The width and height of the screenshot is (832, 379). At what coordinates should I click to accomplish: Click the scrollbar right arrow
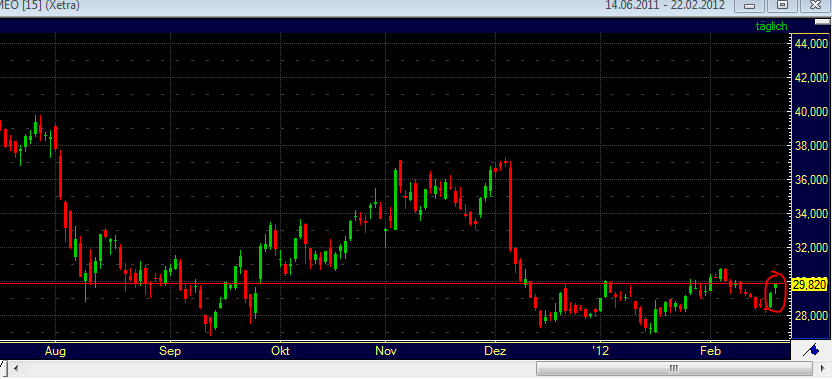[x=822, y=368]
